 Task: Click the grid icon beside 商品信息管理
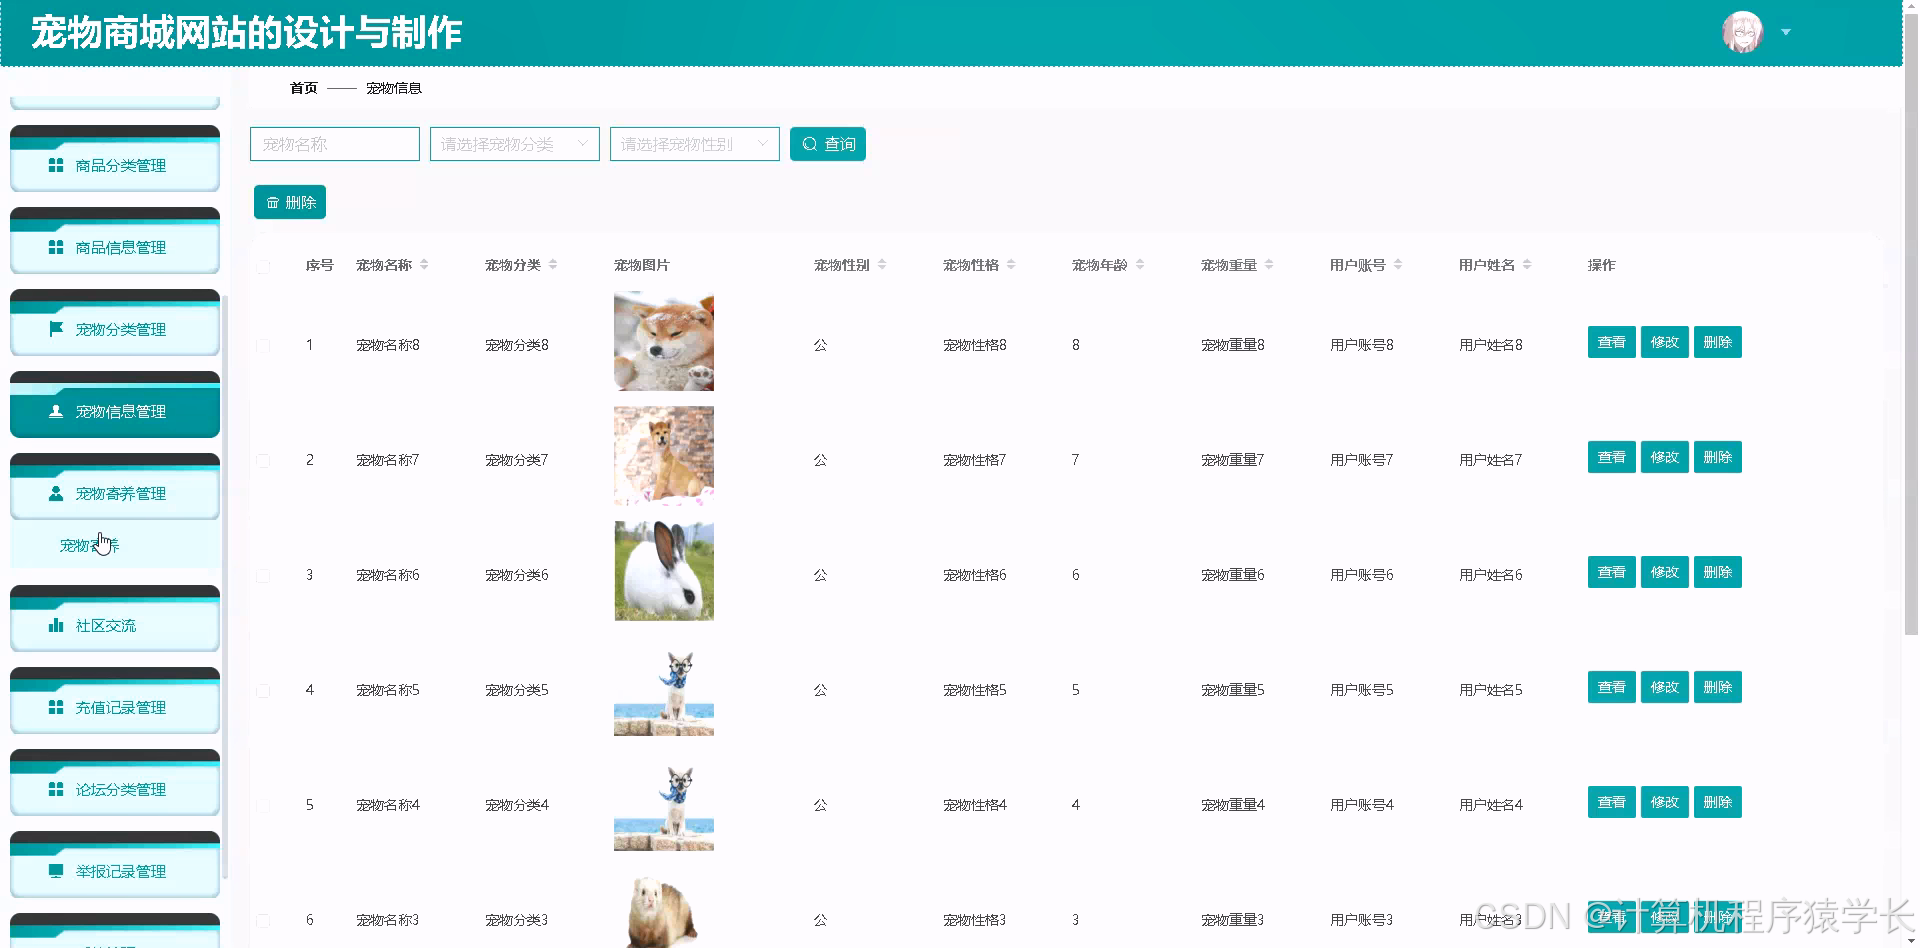click(x=56, y=247)
